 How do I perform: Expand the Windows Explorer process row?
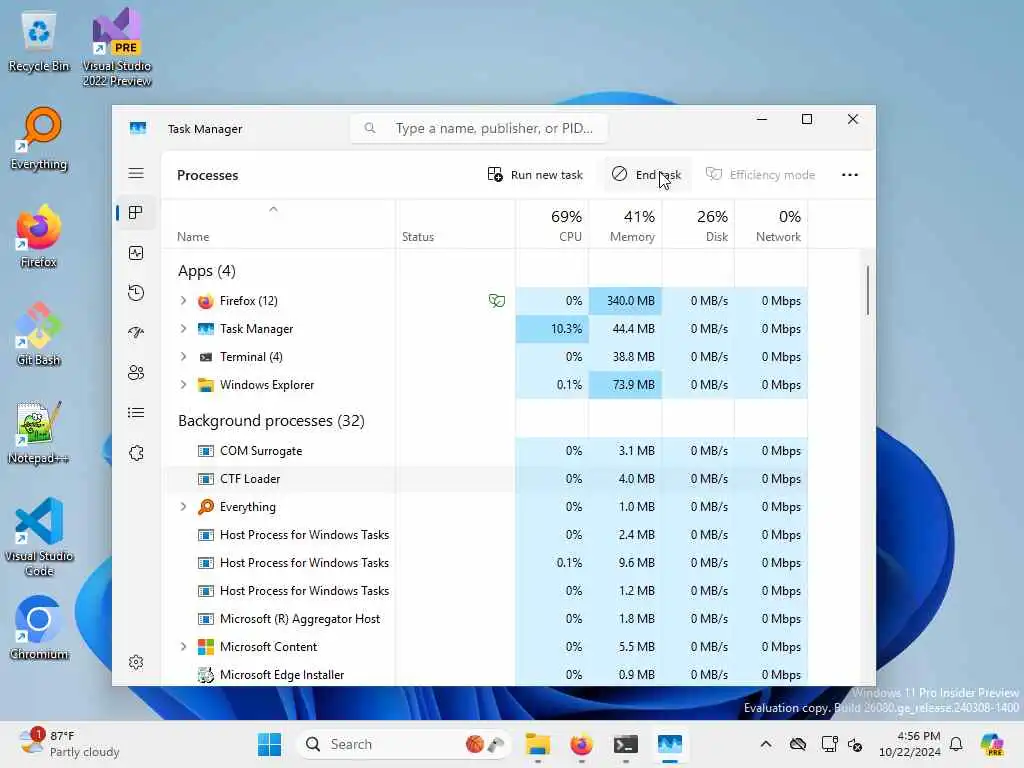point(184,385)
